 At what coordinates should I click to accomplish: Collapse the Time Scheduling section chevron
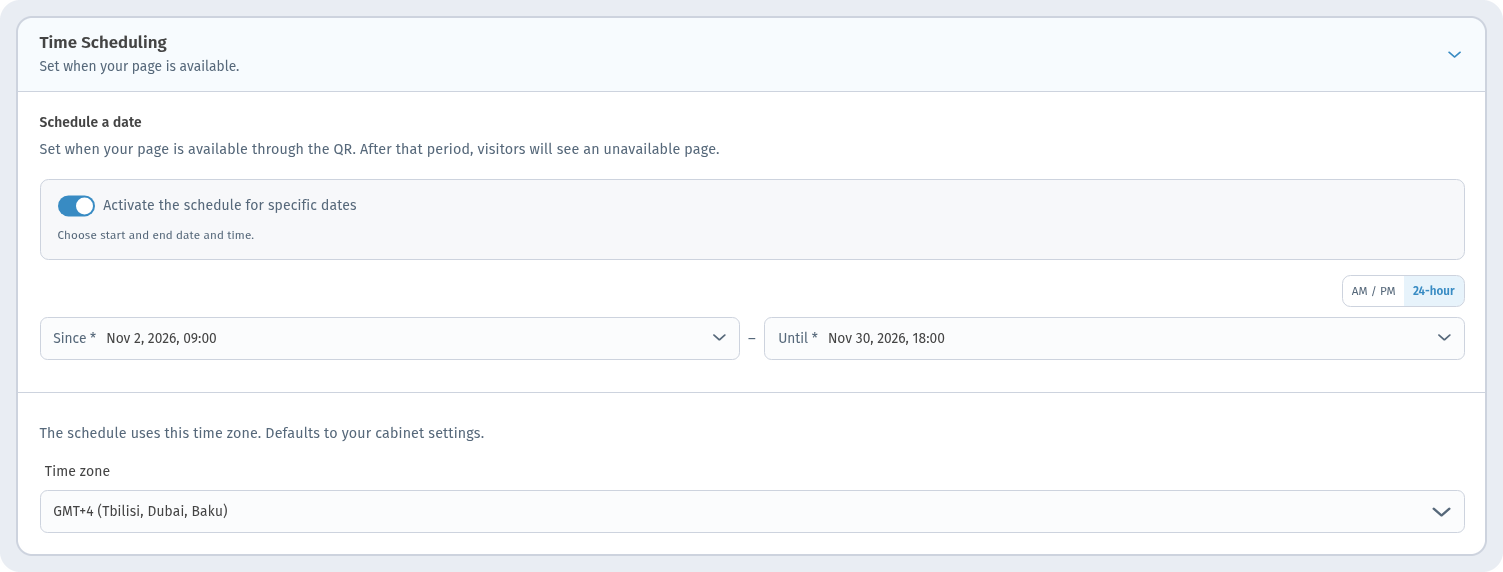click(x=1454, y=55)
